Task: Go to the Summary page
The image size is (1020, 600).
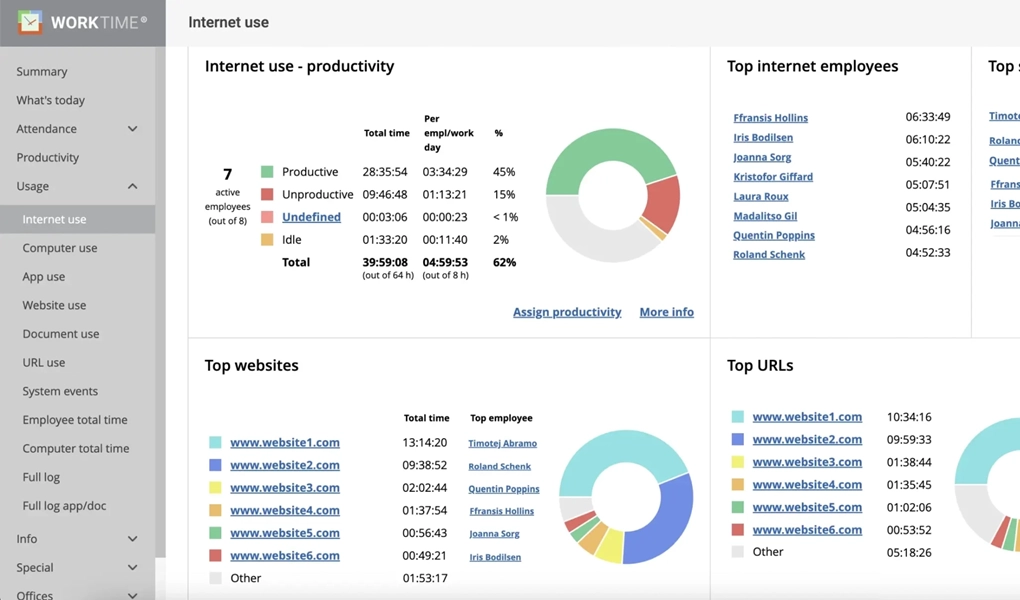Action: tap(42, 72)
